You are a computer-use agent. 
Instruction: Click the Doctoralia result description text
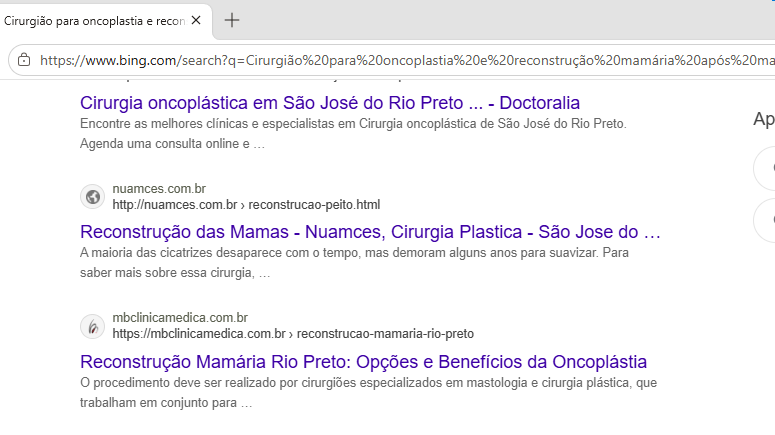click(x=353, y=133)
